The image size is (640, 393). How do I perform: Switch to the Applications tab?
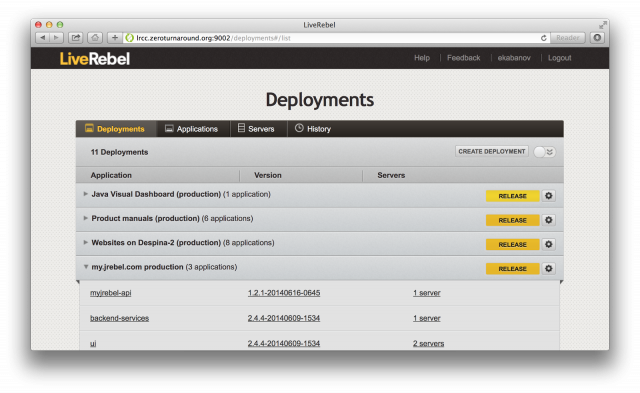coord(193,129)
